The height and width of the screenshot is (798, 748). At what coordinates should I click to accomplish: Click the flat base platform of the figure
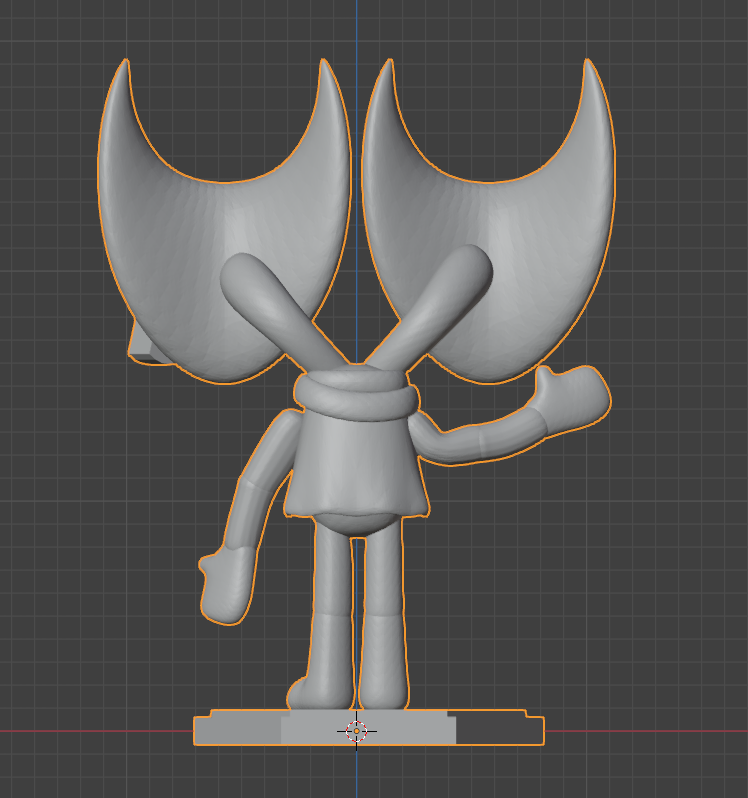click(x=368, y=727)
